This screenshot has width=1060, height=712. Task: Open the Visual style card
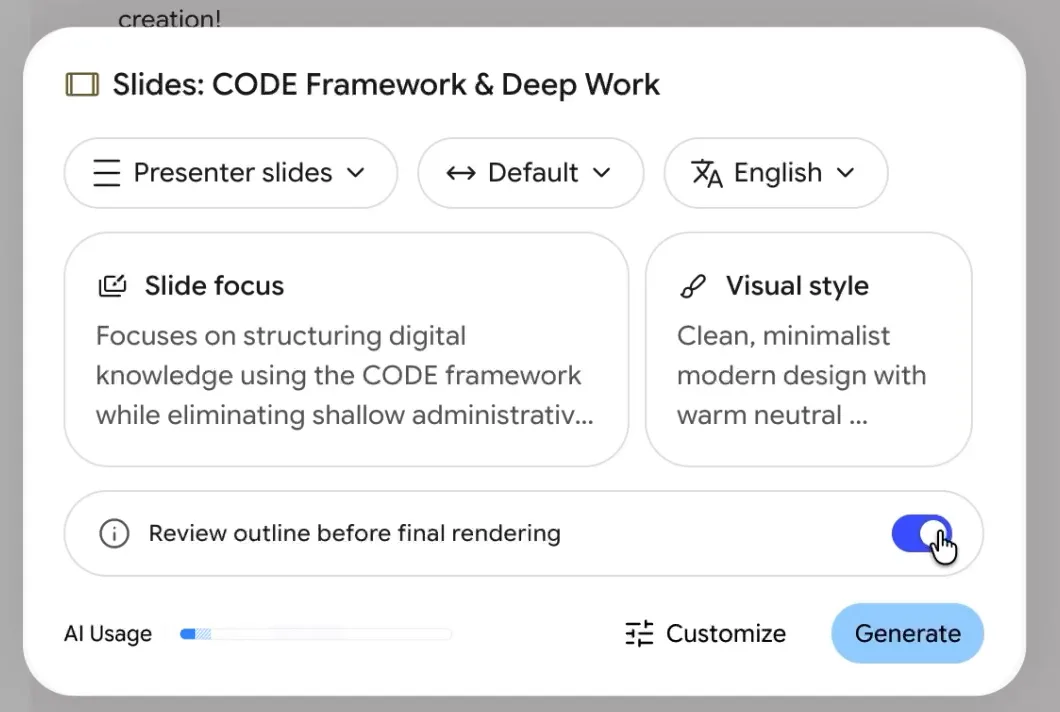coord(809,350)
